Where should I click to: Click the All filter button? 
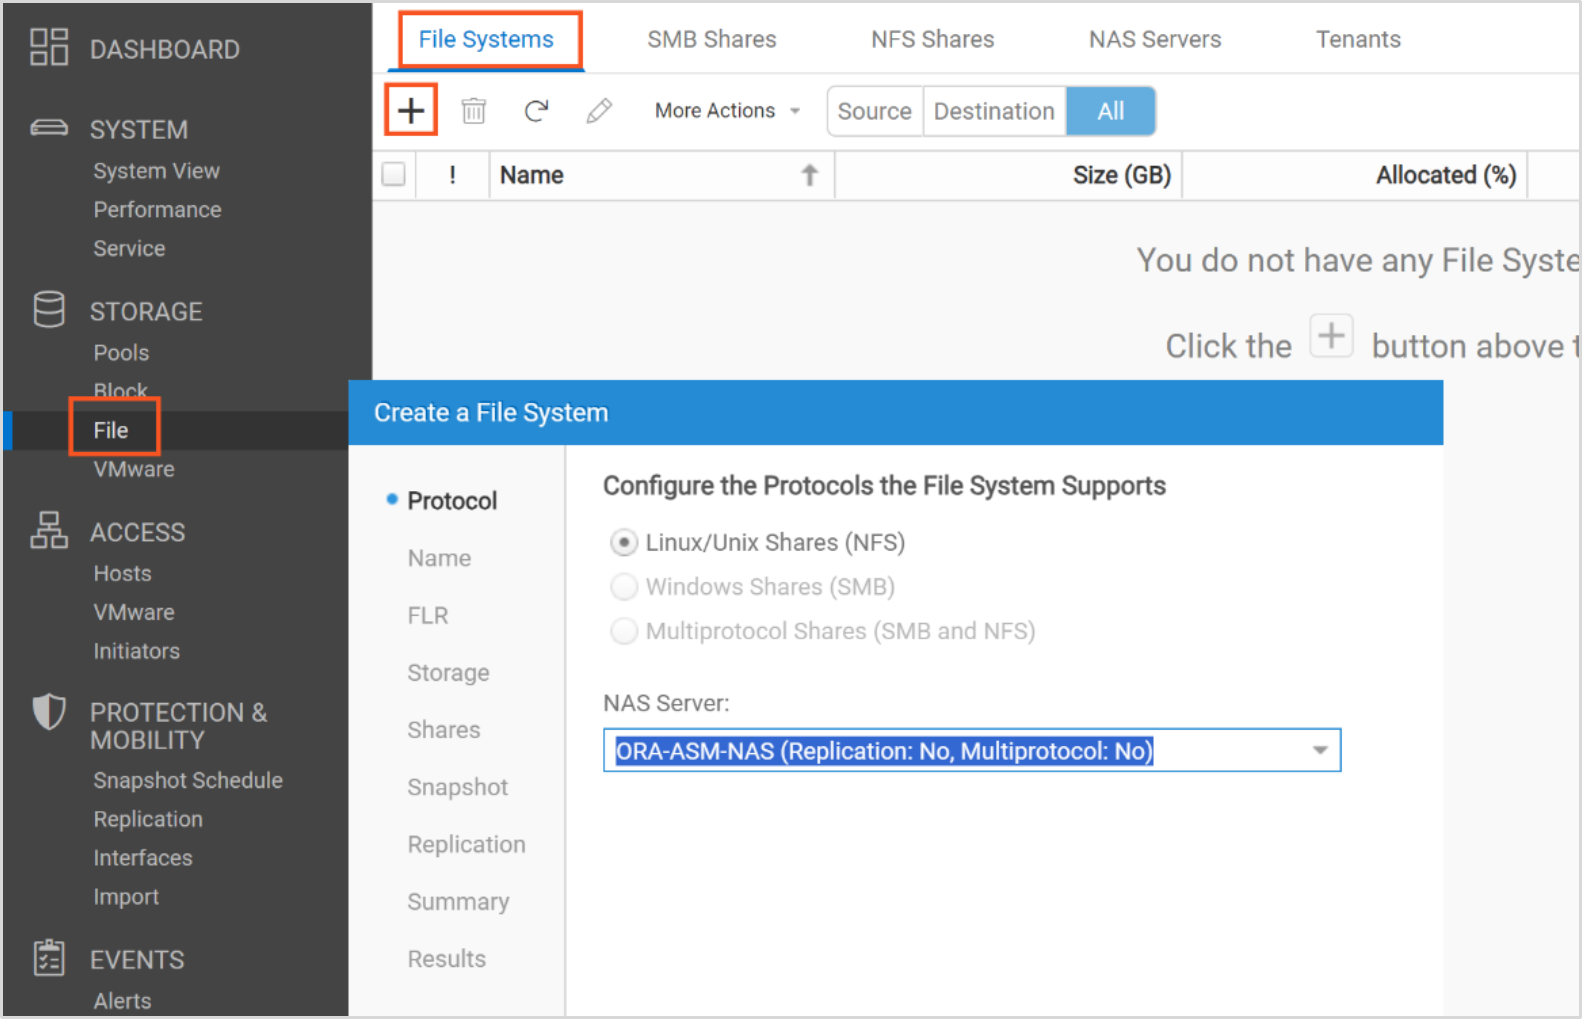(x=1111, y=111)
